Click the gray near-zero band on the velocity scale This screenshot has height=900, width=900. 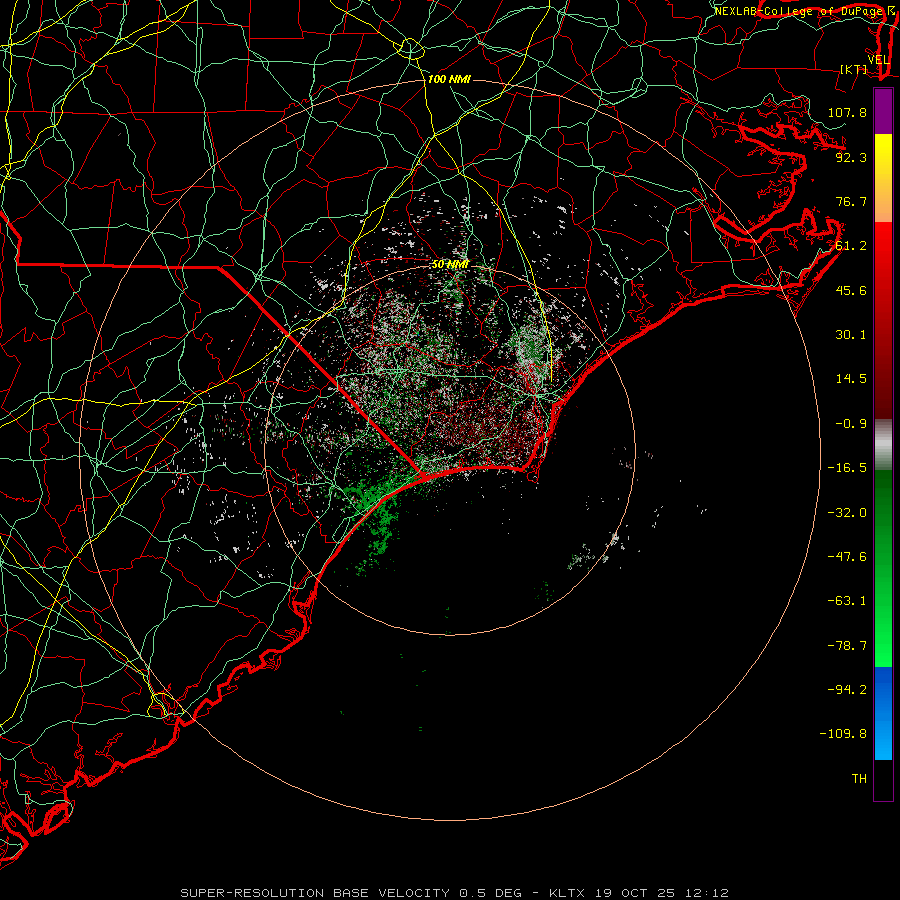point(883,444)
